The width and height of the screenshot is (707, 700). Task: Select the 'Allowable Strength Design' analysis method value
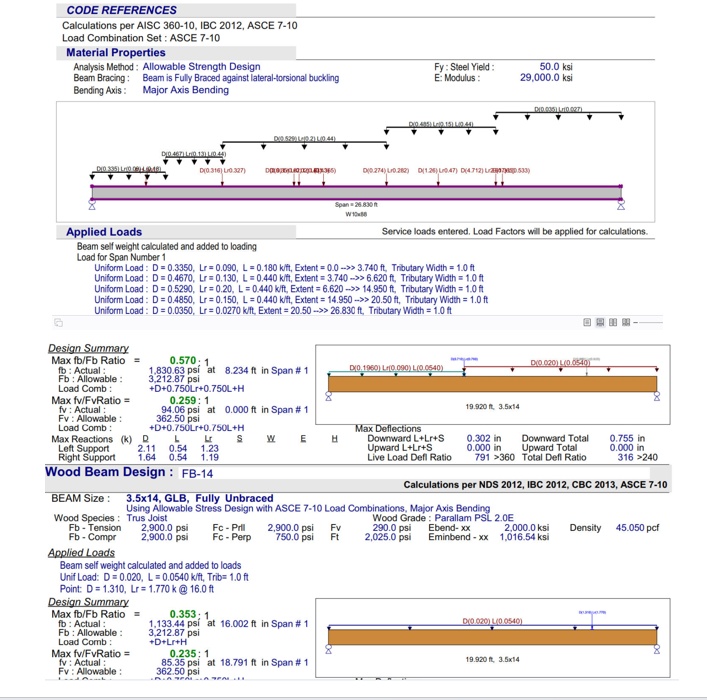202,66
